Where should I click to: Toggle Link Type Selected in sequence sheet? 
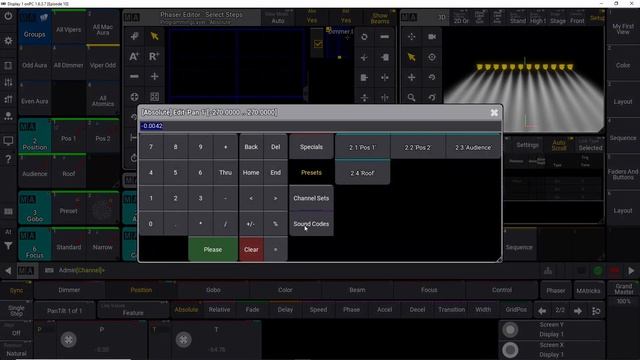coord(590,145)
